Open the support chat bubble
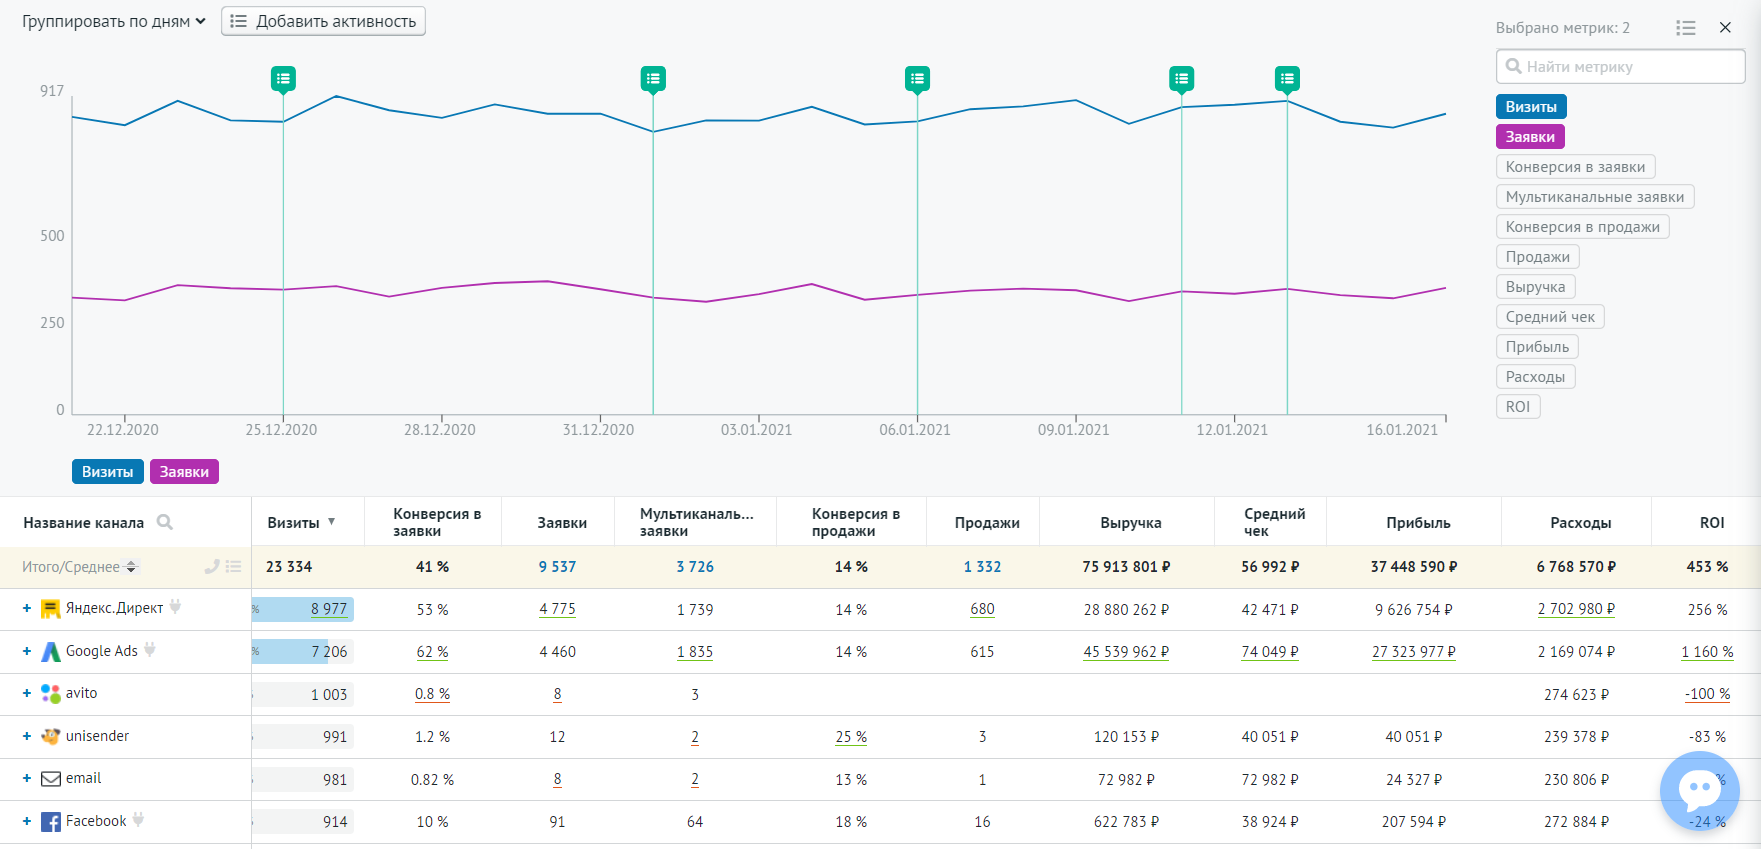 click(1700, 790)
